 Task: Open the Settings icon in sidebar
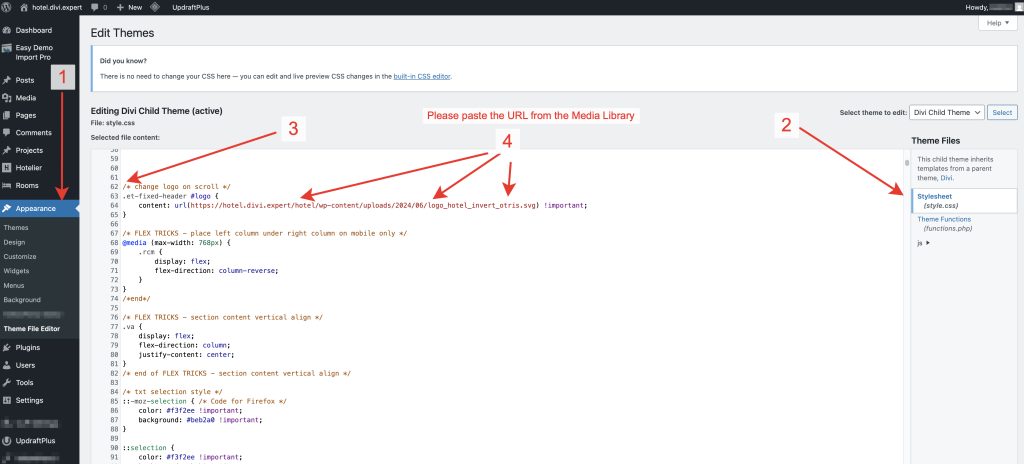click(x=7, y=400)
